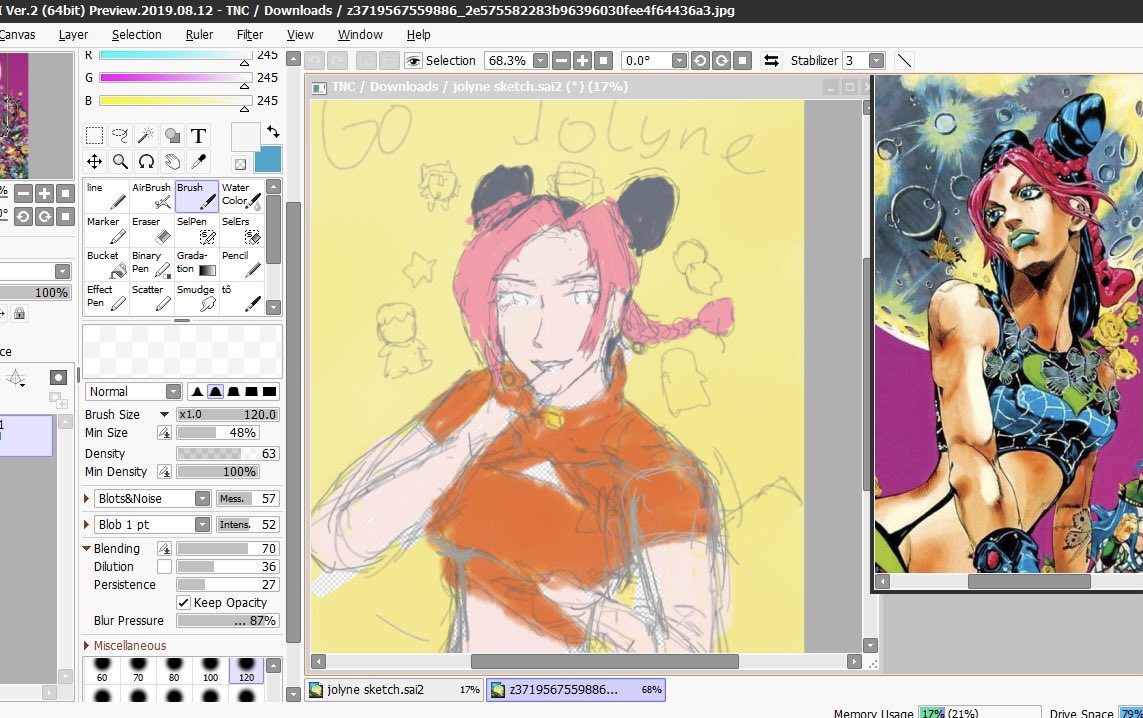Swap foreground and background colors
The height and width of the screenshot is (718, 1143).
[x=273, y=132]
